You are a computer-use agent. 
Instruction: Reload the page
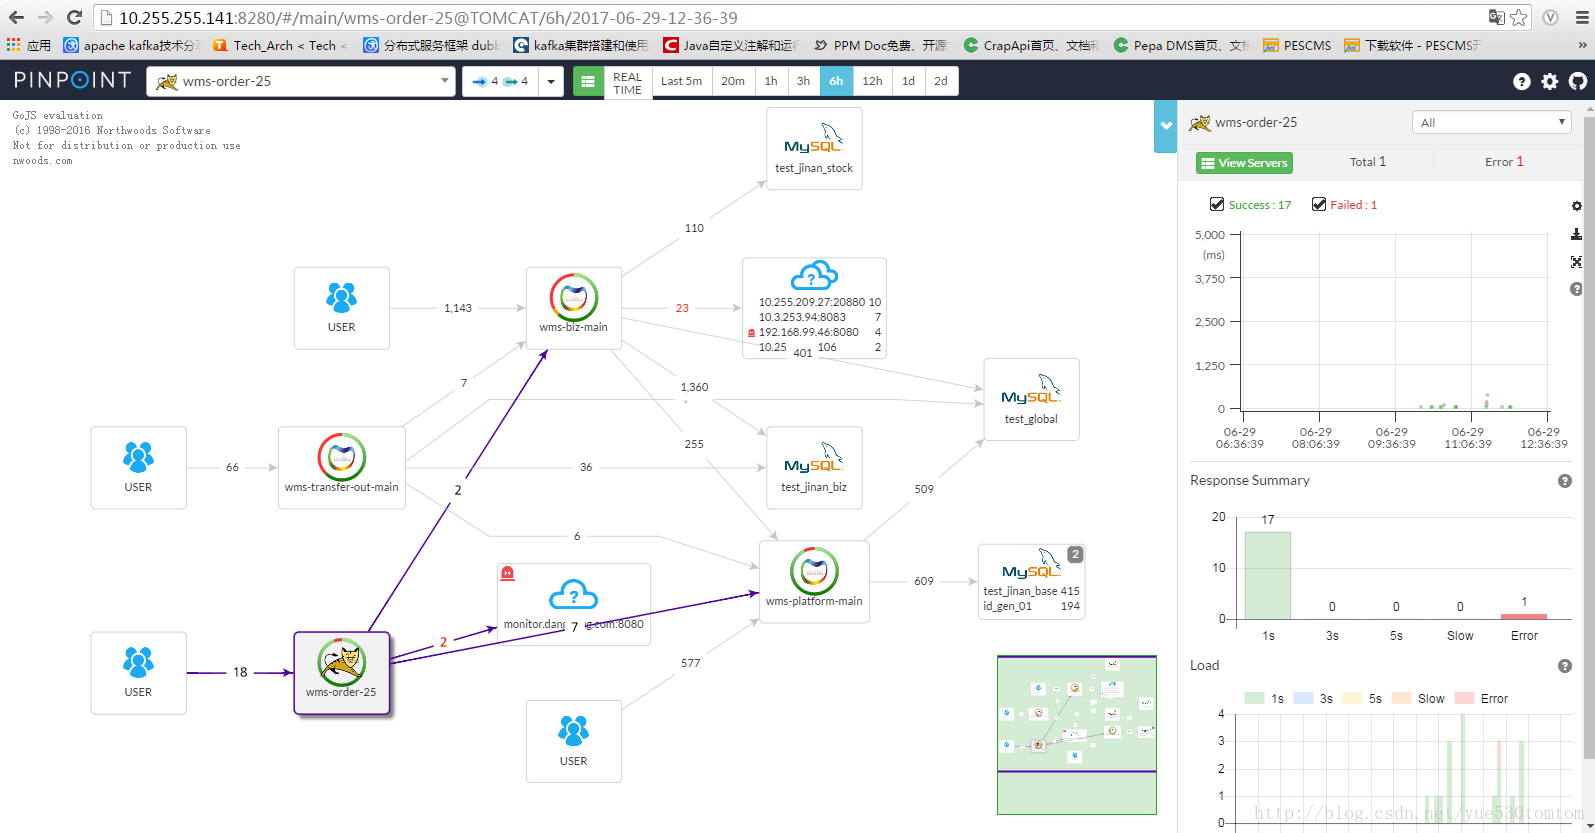(74, 18)
